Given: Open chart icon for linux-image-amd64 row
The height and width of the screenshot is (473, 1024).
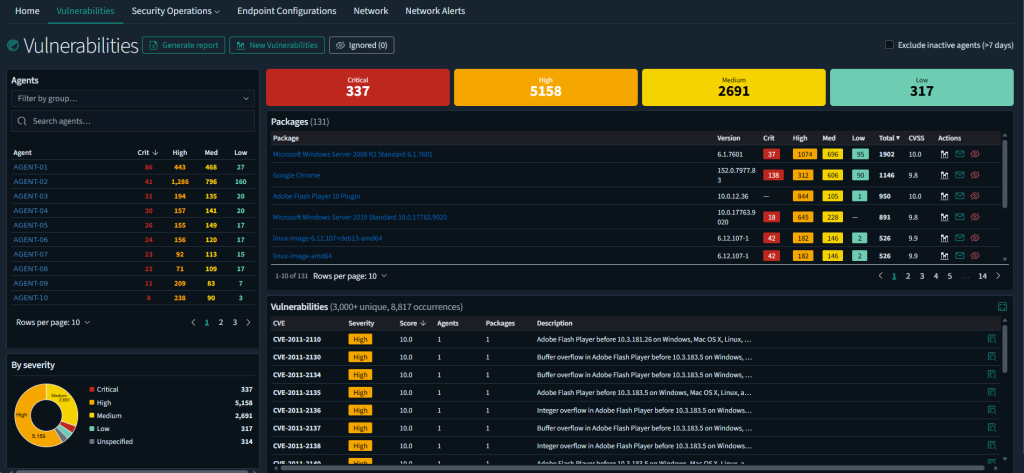Looking at the screenshot, I should pyautogui.click(x=944, y=255).
